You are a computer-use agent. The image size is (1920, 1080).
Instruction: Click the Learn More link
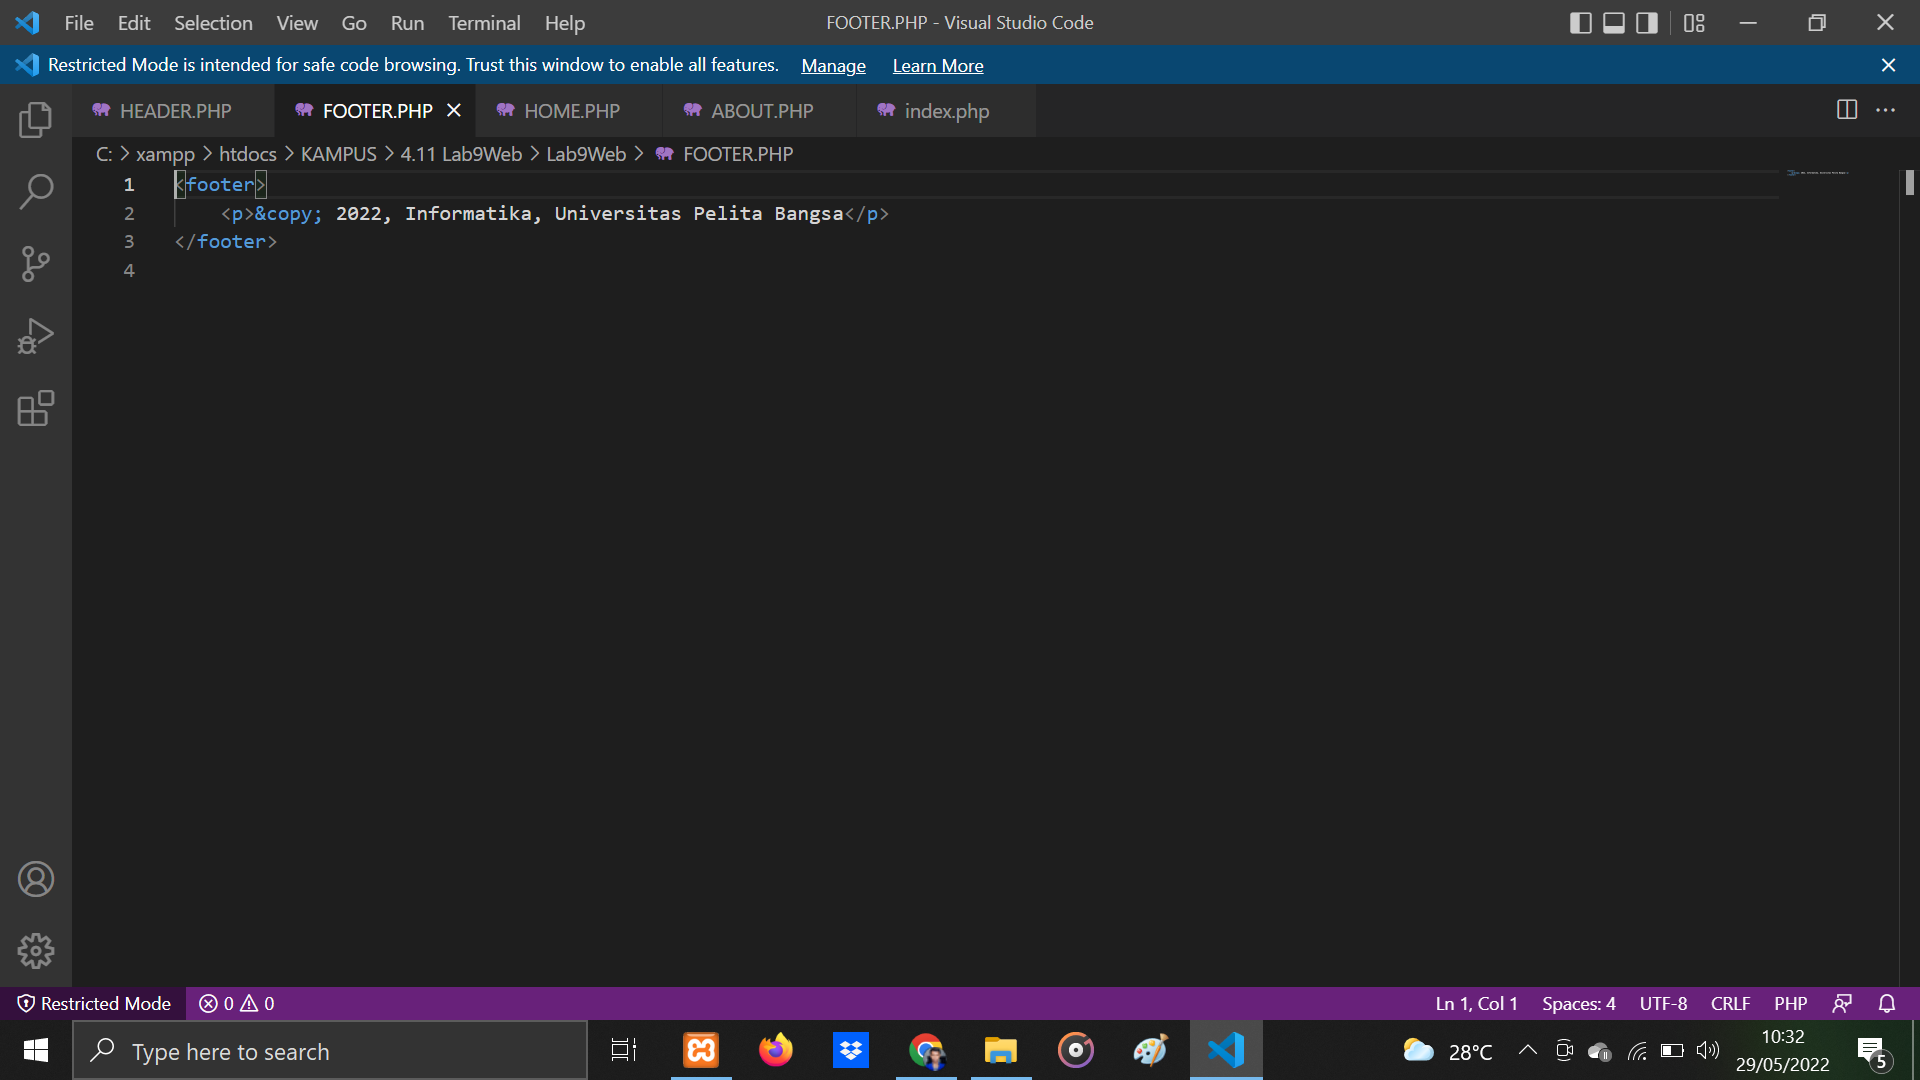[937, 65]
